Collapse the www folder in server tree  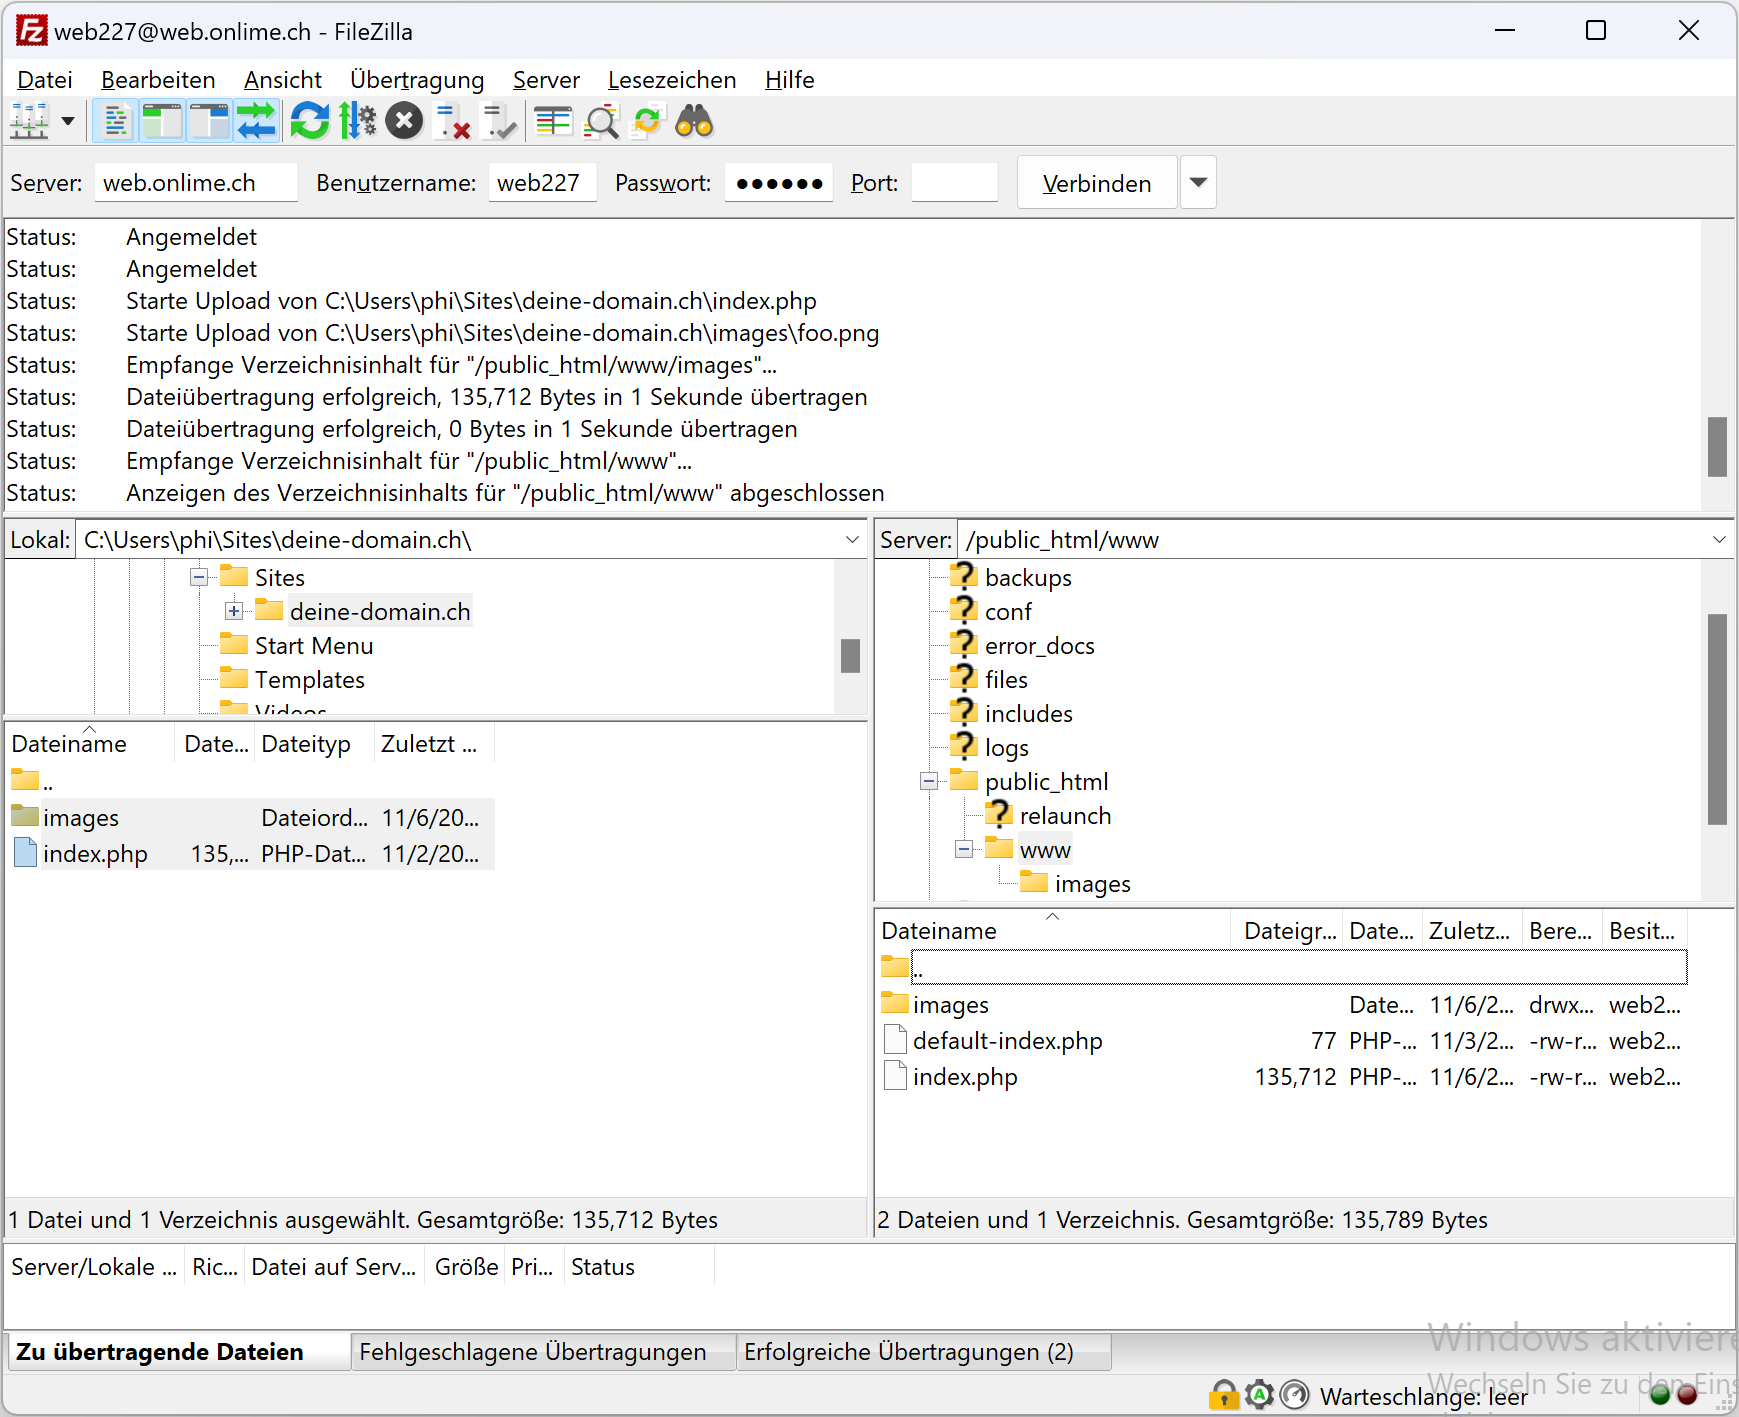(x=964, y=849)
